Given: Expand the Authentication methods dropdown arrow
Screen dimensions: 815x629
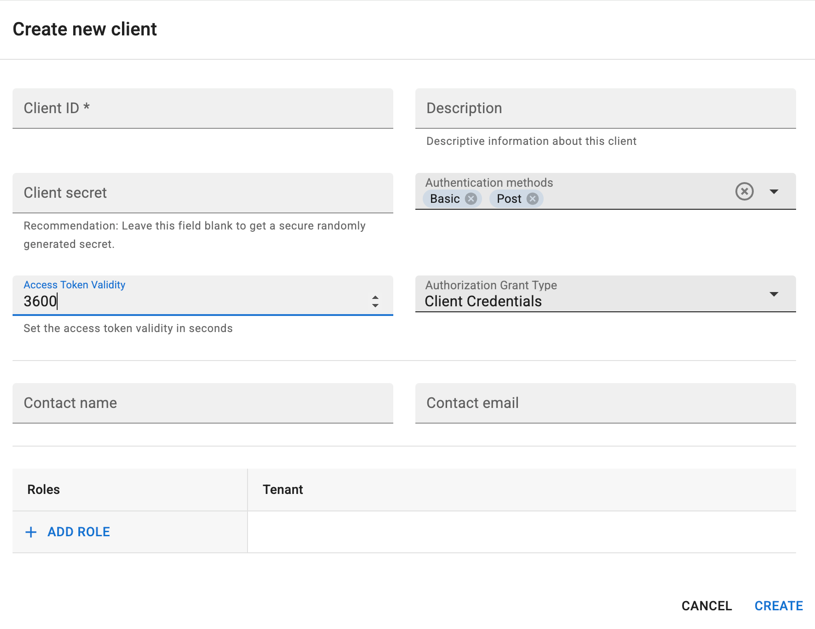Looking at the screenshot, I should tap(774, 191).
